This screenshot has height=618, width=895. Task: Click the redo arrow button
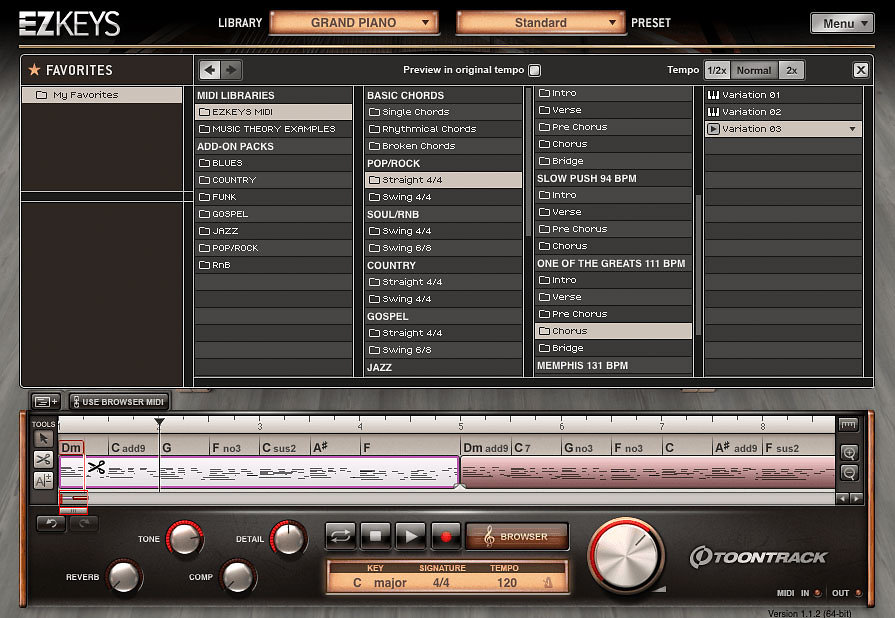(x=84, y=523)
